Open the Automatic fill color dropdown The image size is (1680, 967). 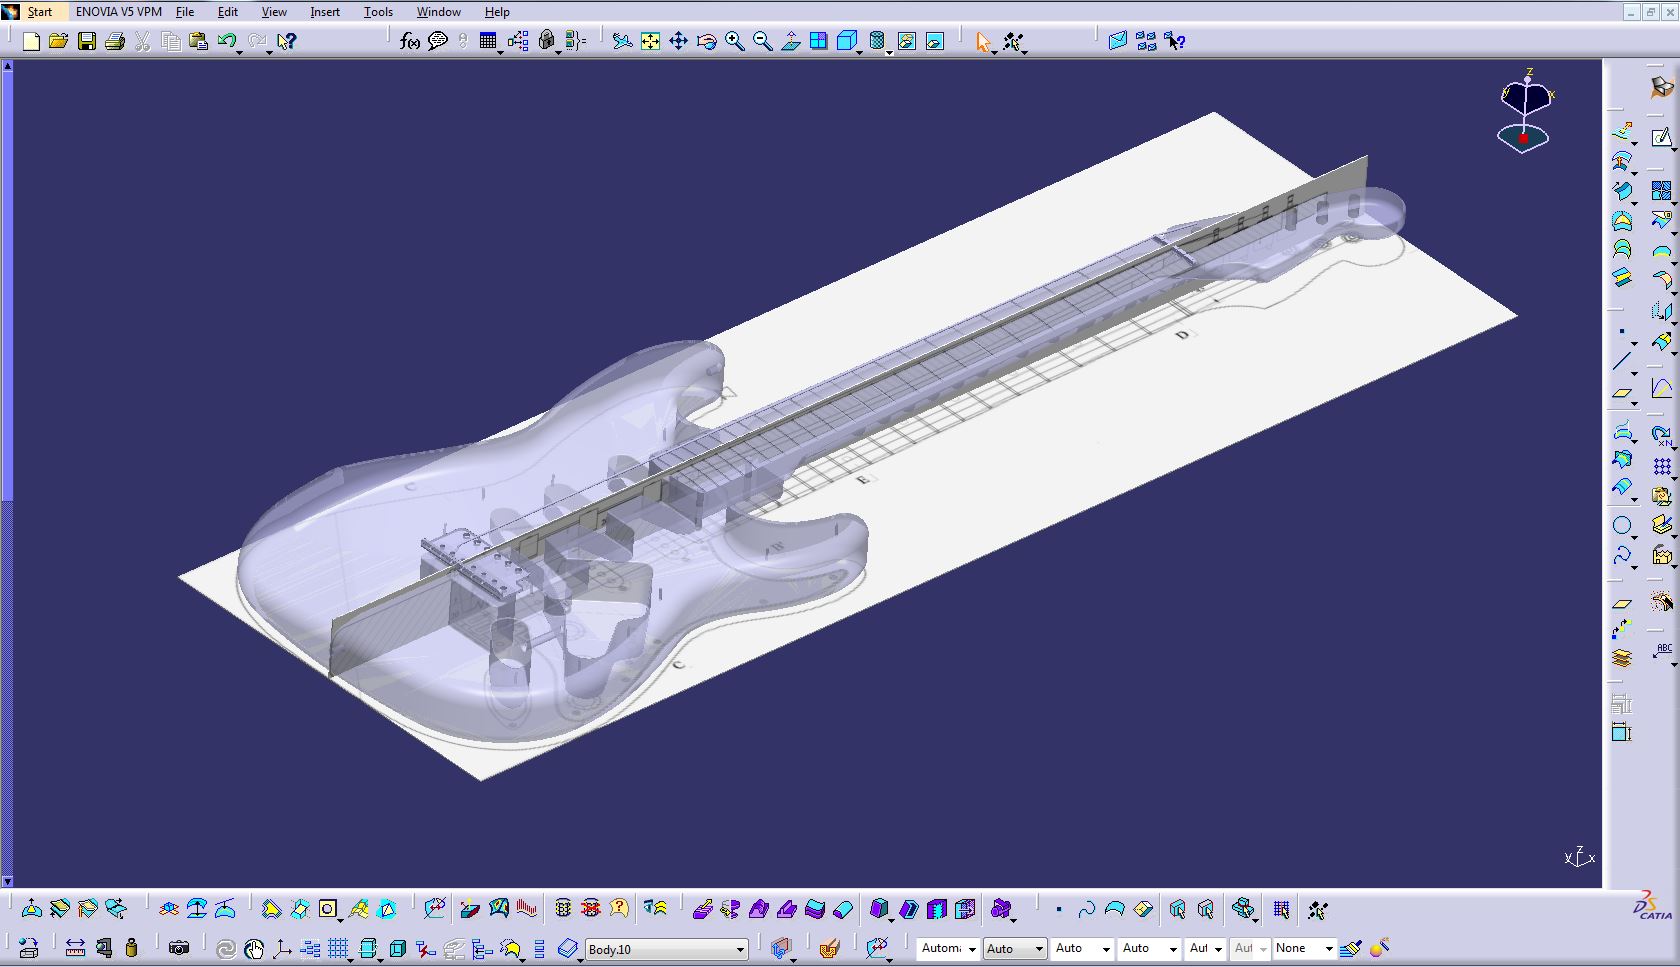coord(948,948)
